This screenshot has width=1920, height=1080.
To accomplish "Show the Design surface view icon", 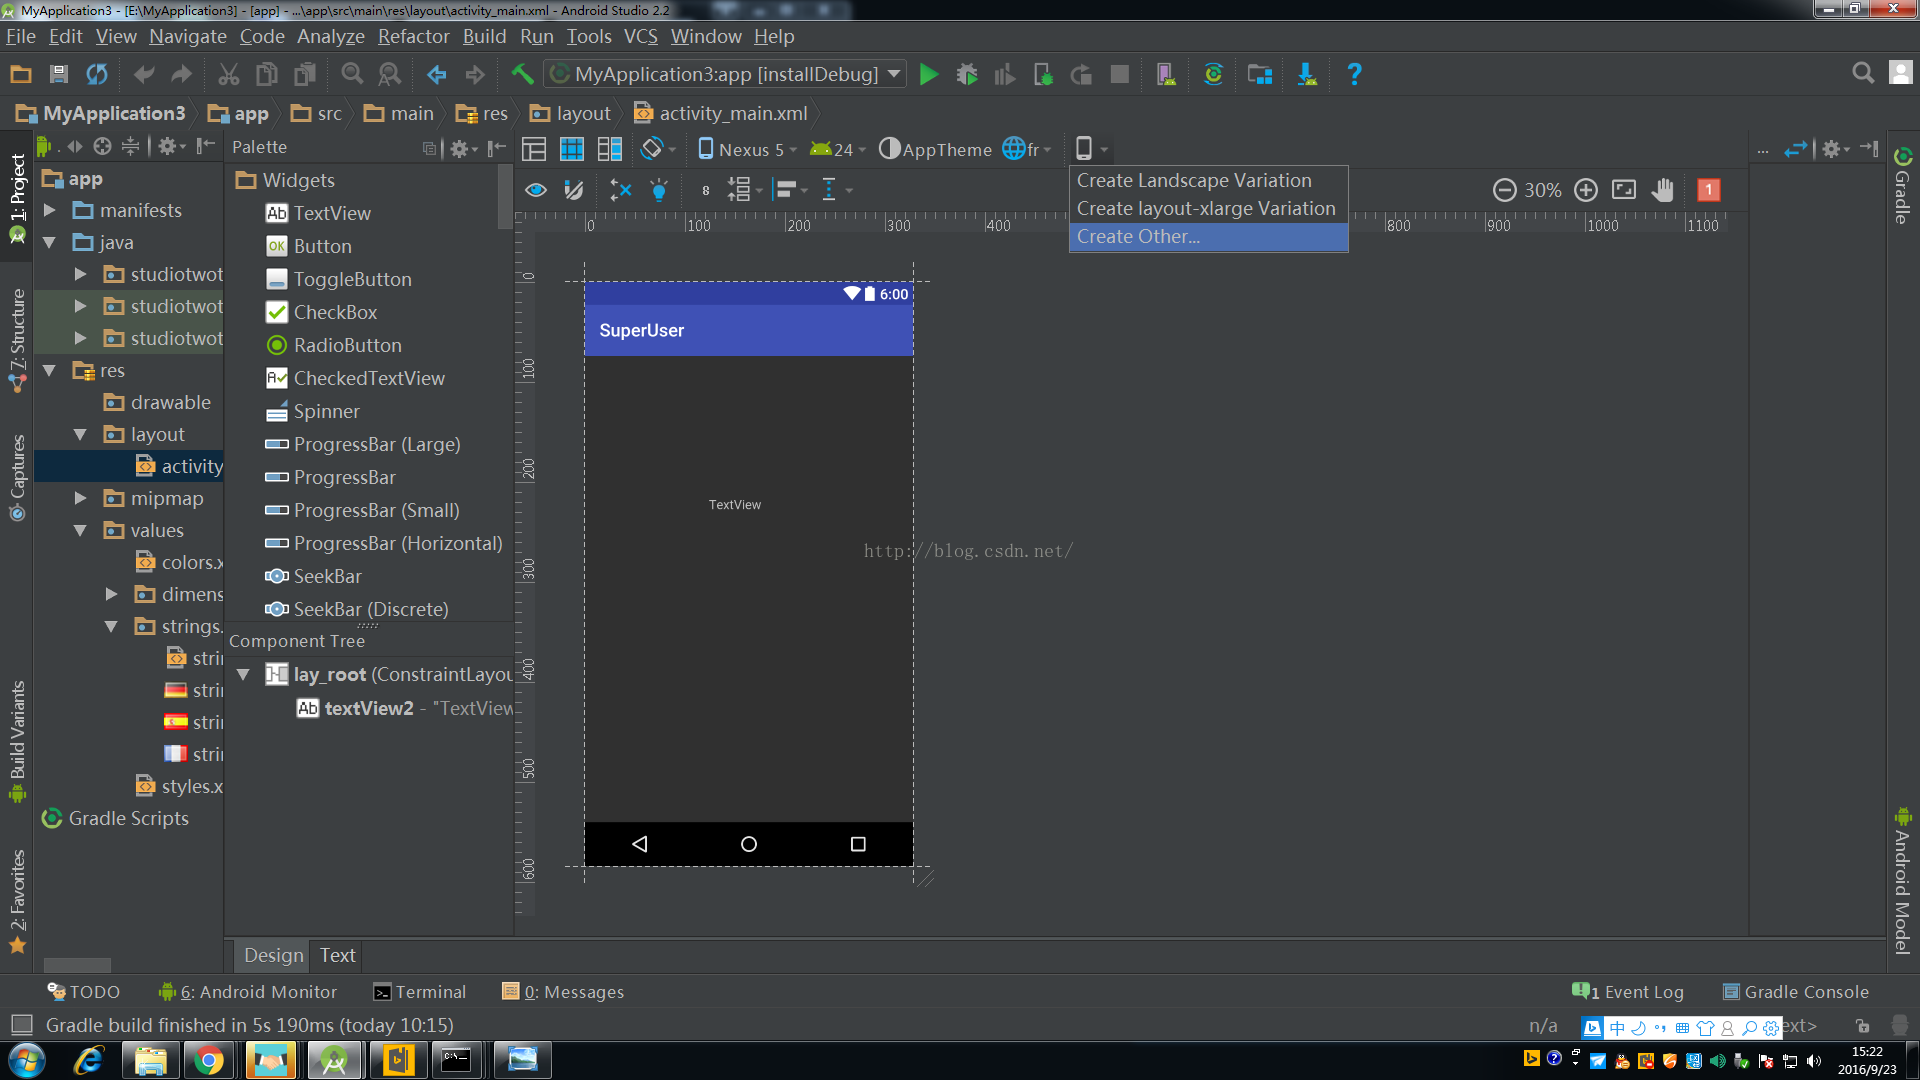I will pos(534,149).
